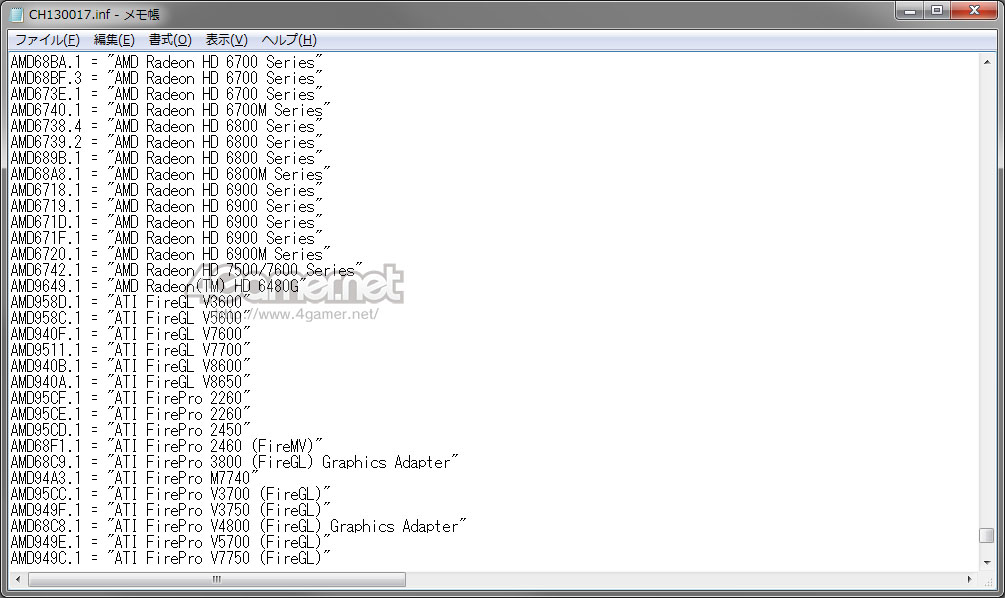Click the AMD95CF.1 FirePro 2260 line
Image resolution: width=1005 pixels, height=598 pixels.
click(130, 399)
